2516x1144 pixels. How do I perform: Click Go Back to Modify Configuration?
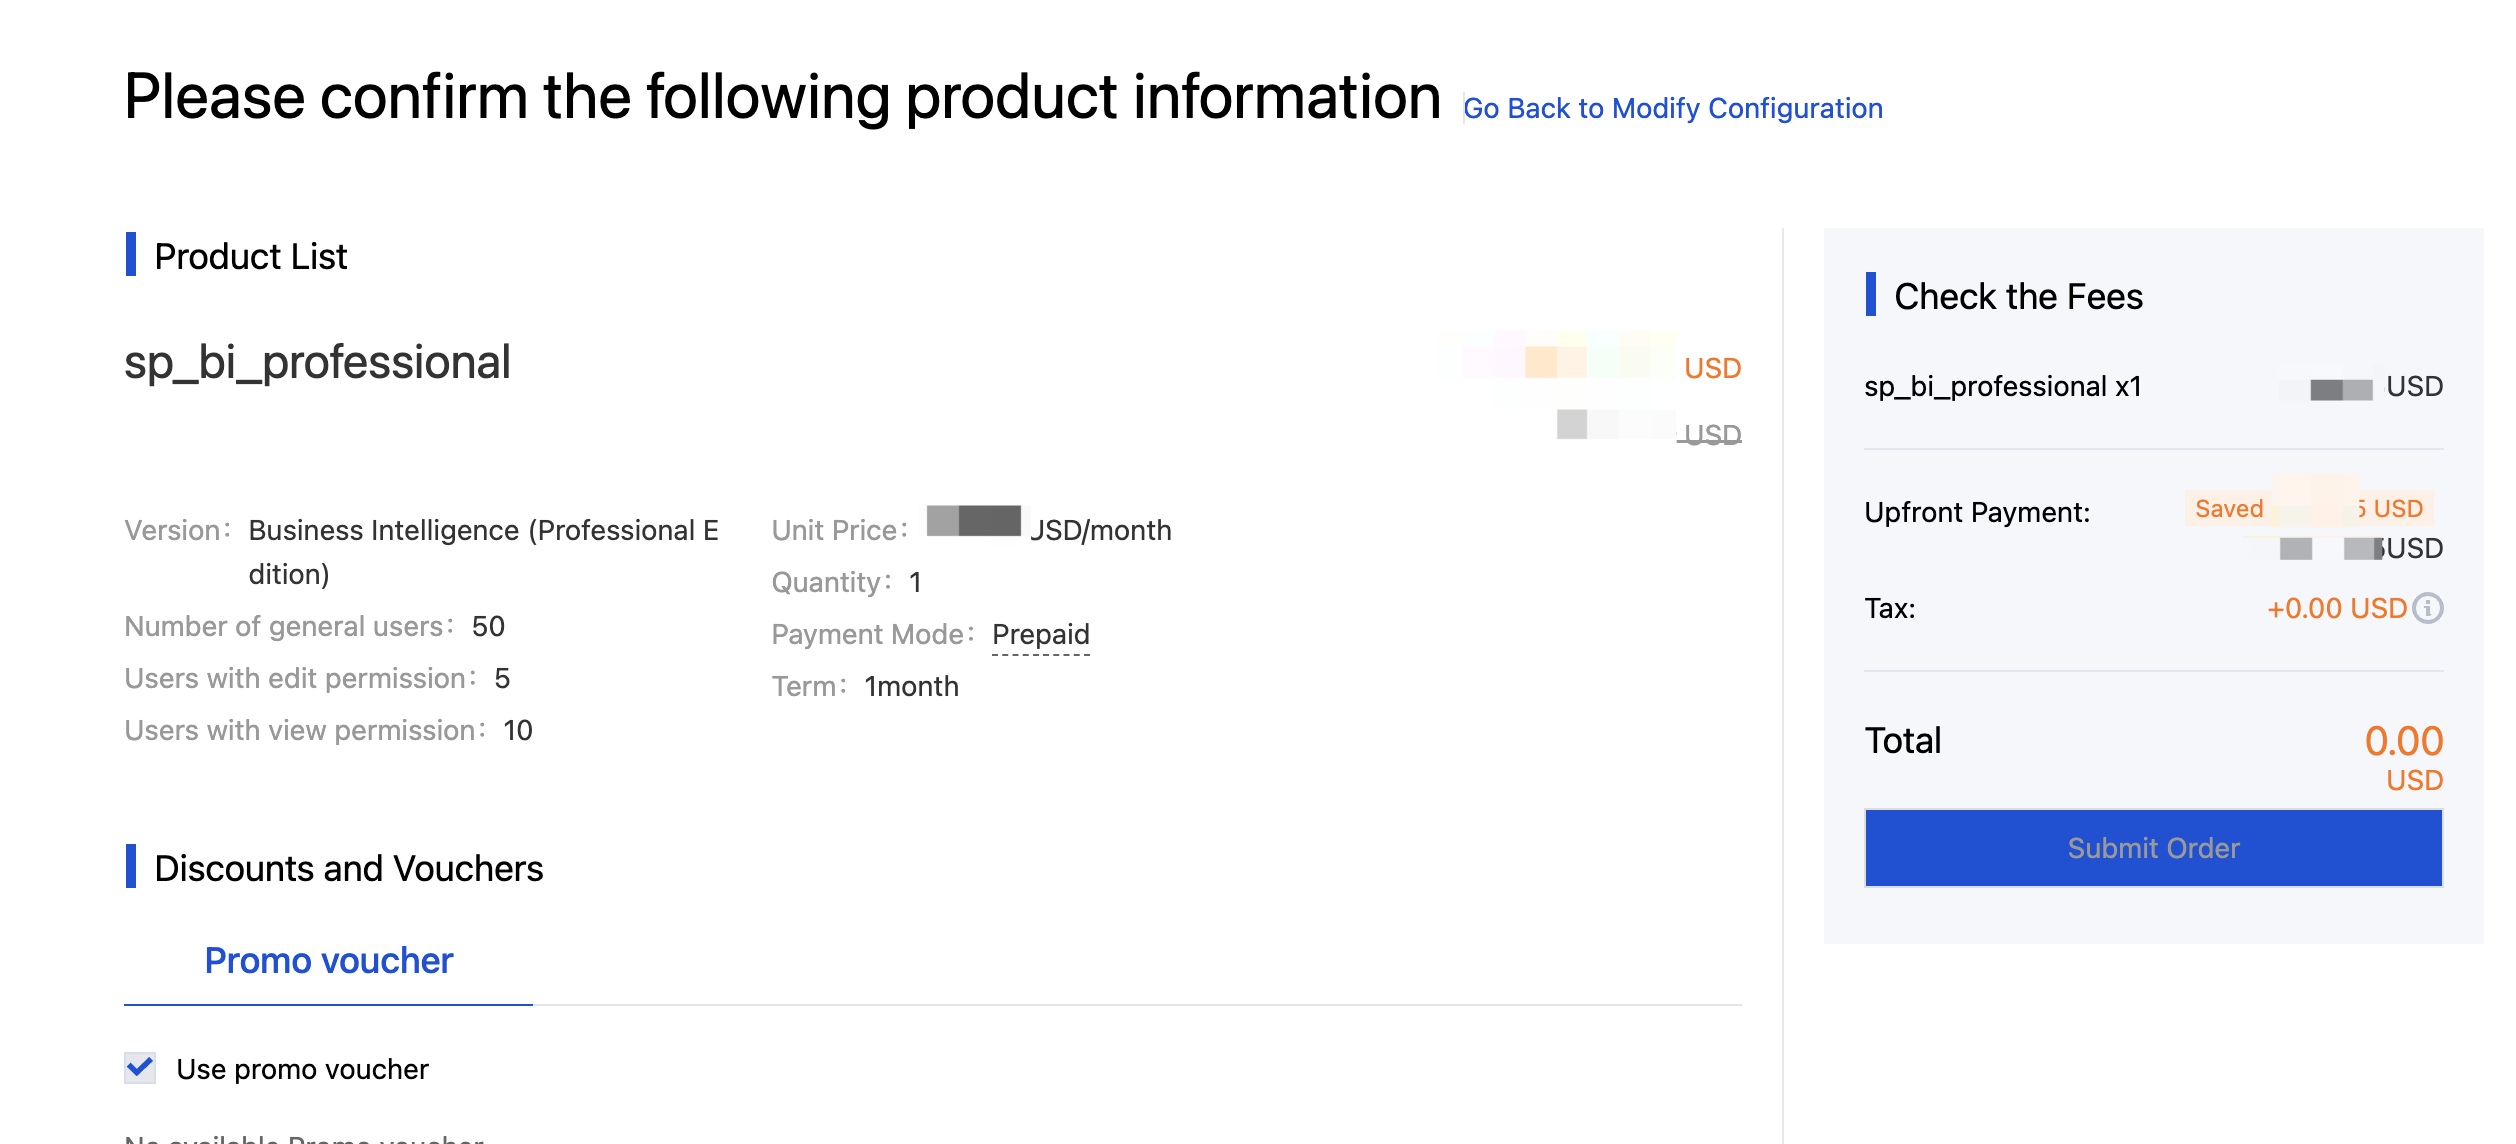(1672, 108)
